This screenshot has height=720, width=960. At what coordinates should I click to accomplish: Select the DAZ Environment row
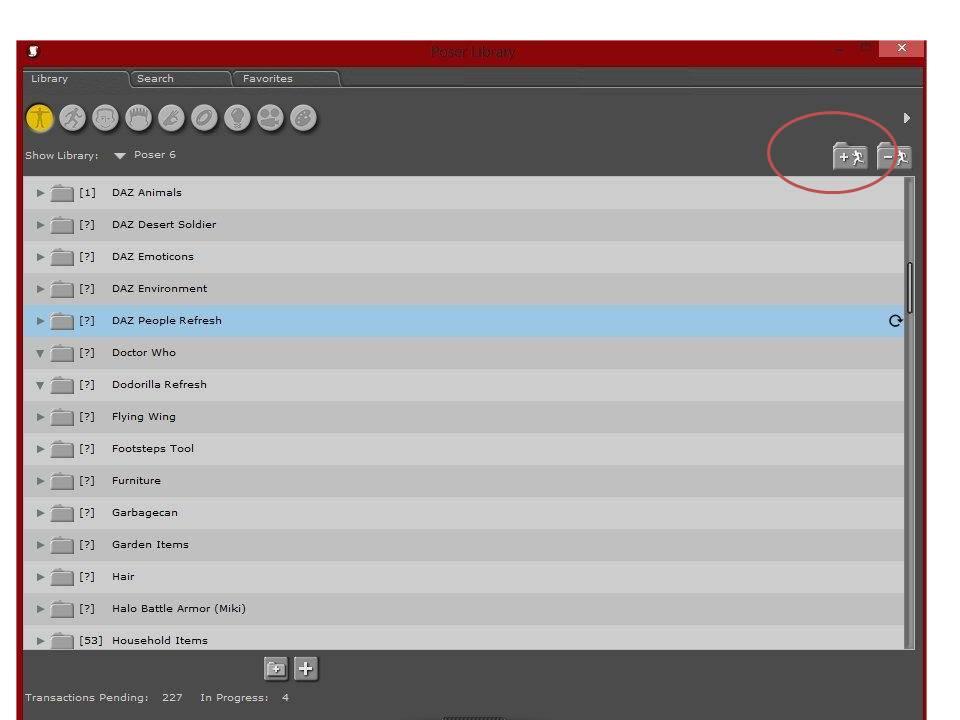463,289
